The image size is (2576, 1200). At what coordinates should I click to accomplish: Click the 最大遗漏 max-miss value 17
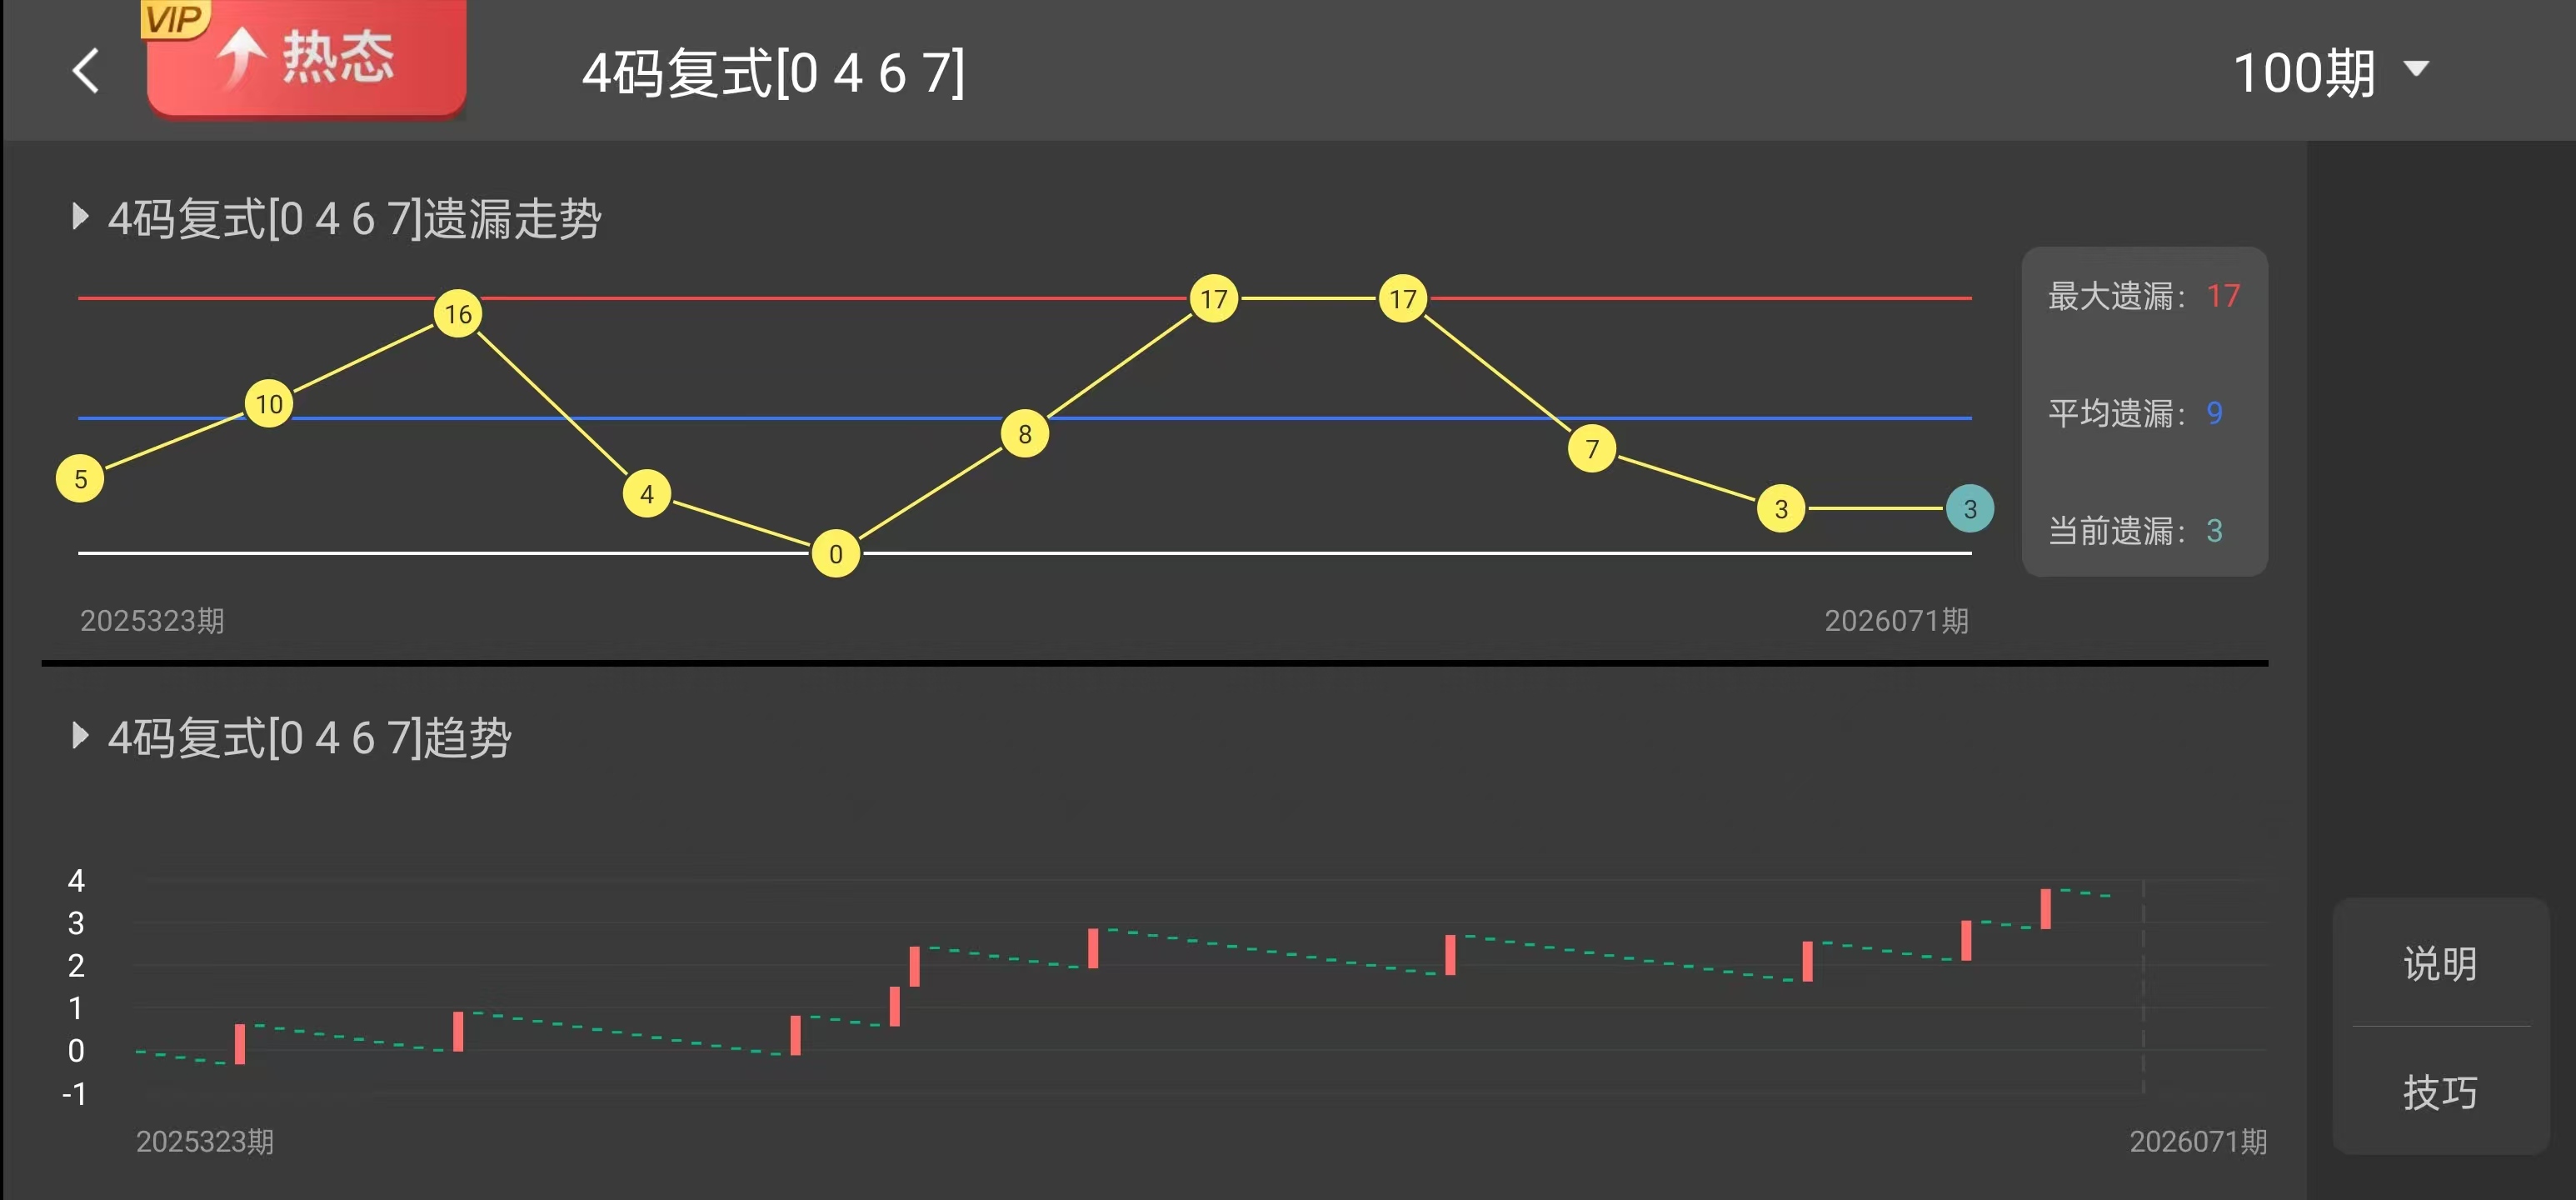[x=2223, y=296]
